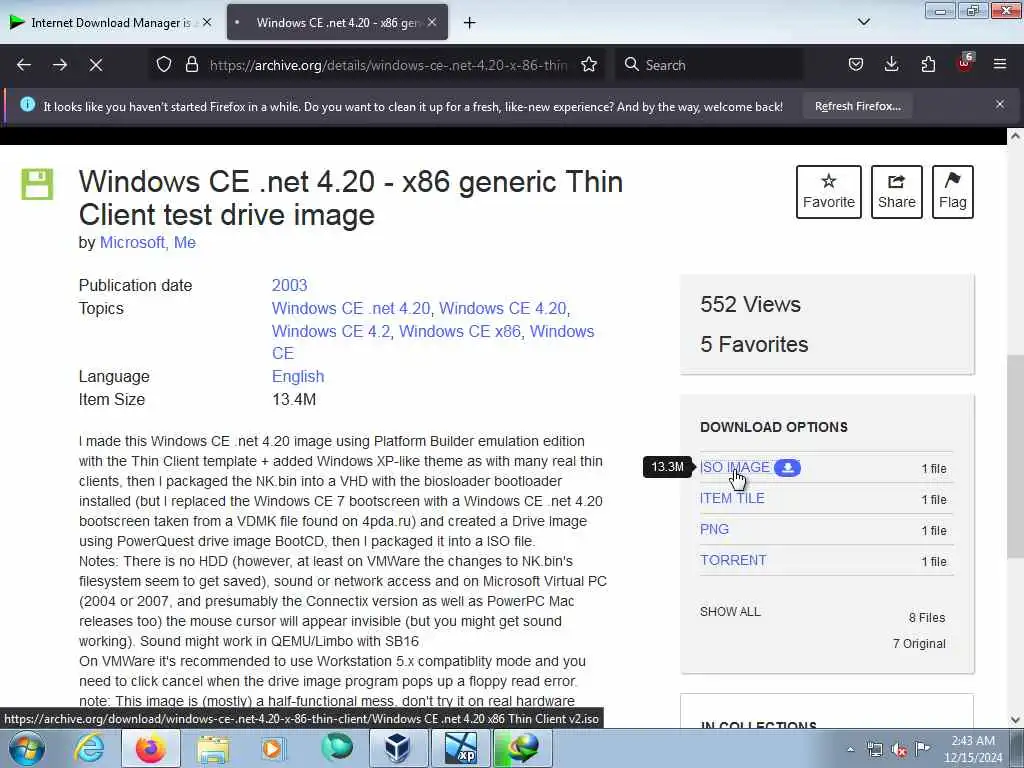Open the Firefox hamburger application menu

click(x=1000, y=64)
